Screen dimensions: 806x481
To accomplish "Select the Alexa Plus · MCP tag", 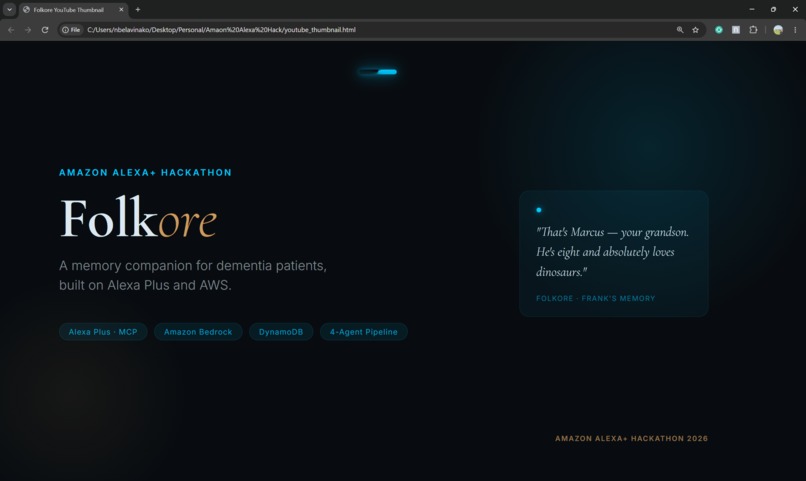I will (103, 332).
